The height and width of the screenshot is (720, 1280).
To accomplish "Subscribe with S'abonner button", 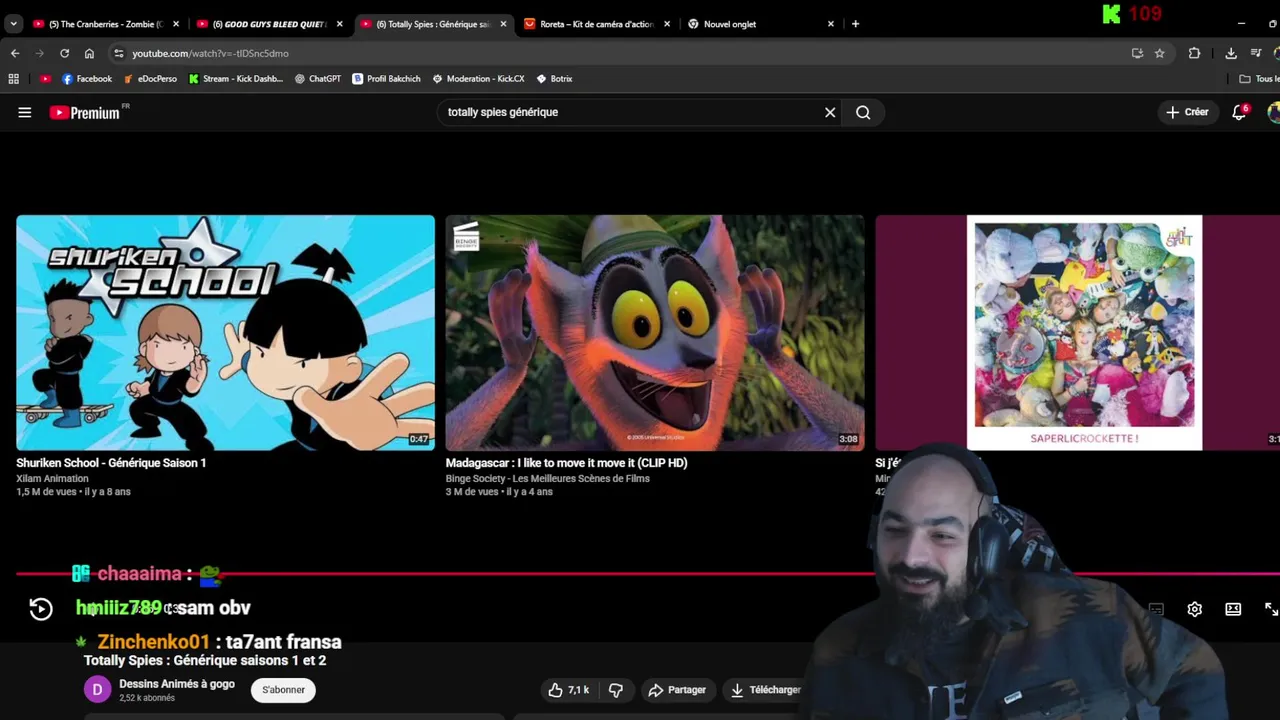I will point(283,690).
